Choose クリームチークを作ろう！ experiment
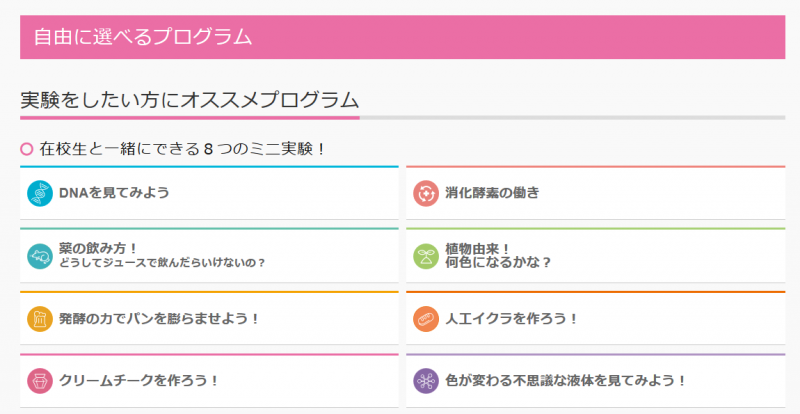Screen dimensions: 800x414 pyautogui.click(x=139, y=381)
